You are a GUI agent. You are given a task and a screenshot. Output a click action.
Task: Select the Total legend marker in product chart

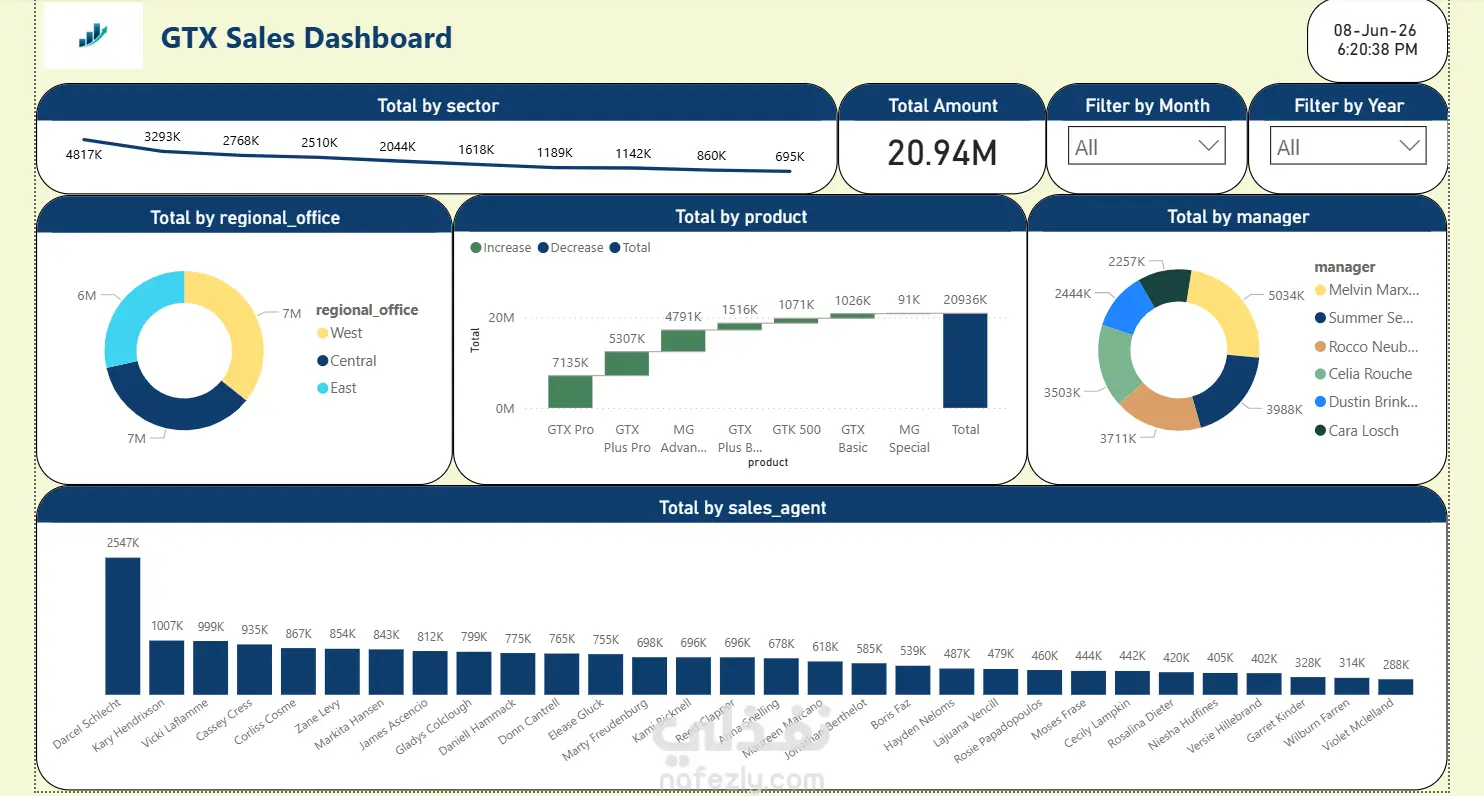[615, 248]
